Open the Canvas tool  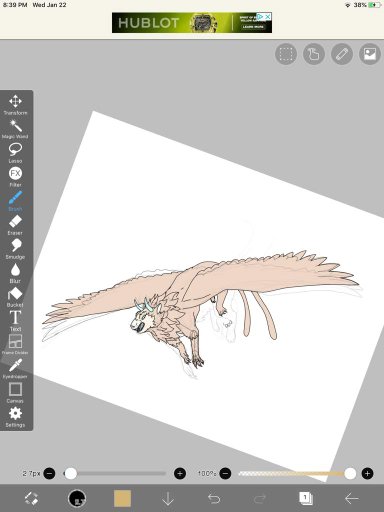[15, 393]
